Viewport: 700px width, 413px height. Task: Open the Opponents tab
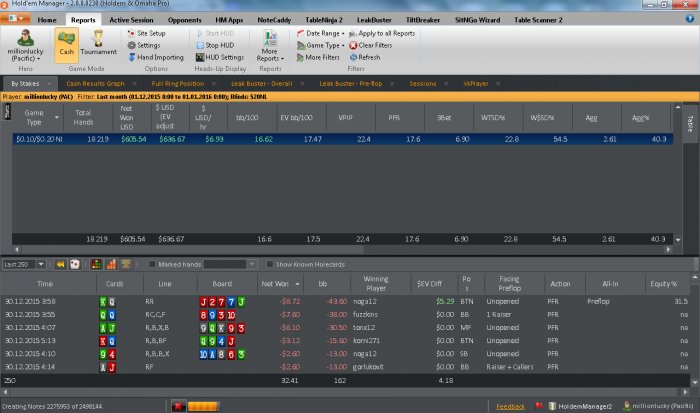(x=184, y=20)
